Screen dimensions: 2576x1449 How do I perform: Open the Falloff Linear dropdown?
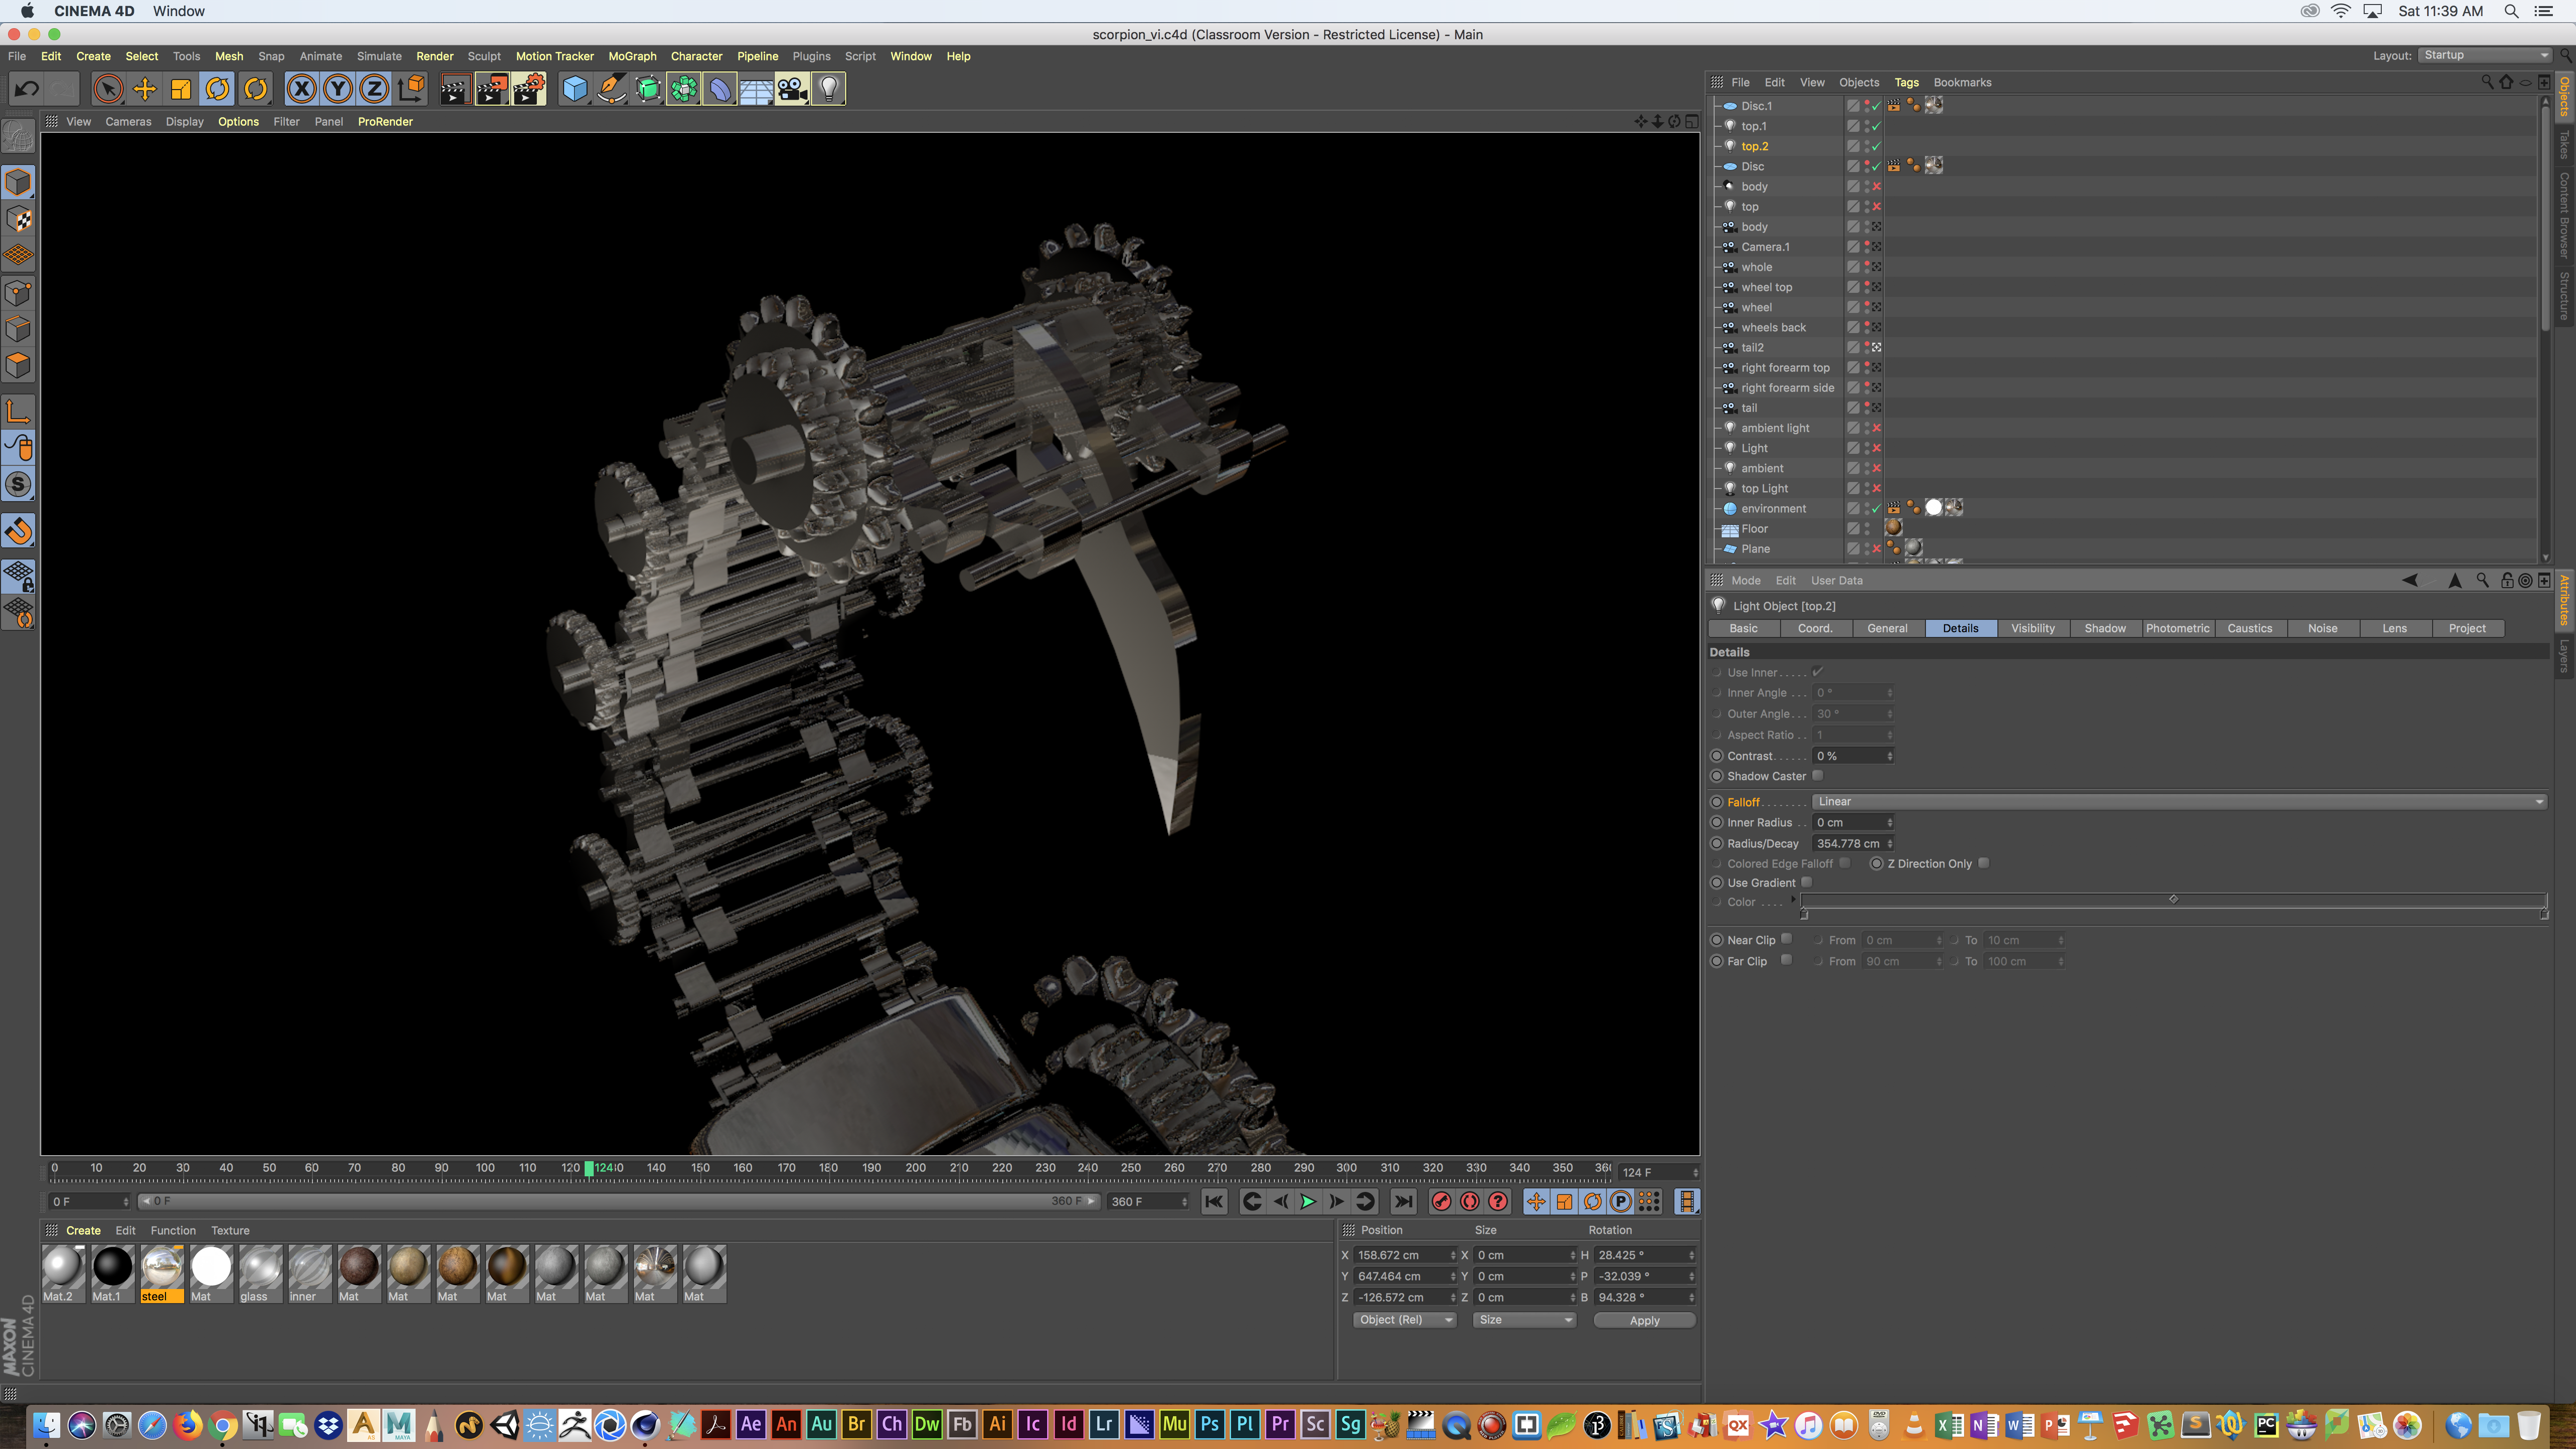coord(2178,801)
